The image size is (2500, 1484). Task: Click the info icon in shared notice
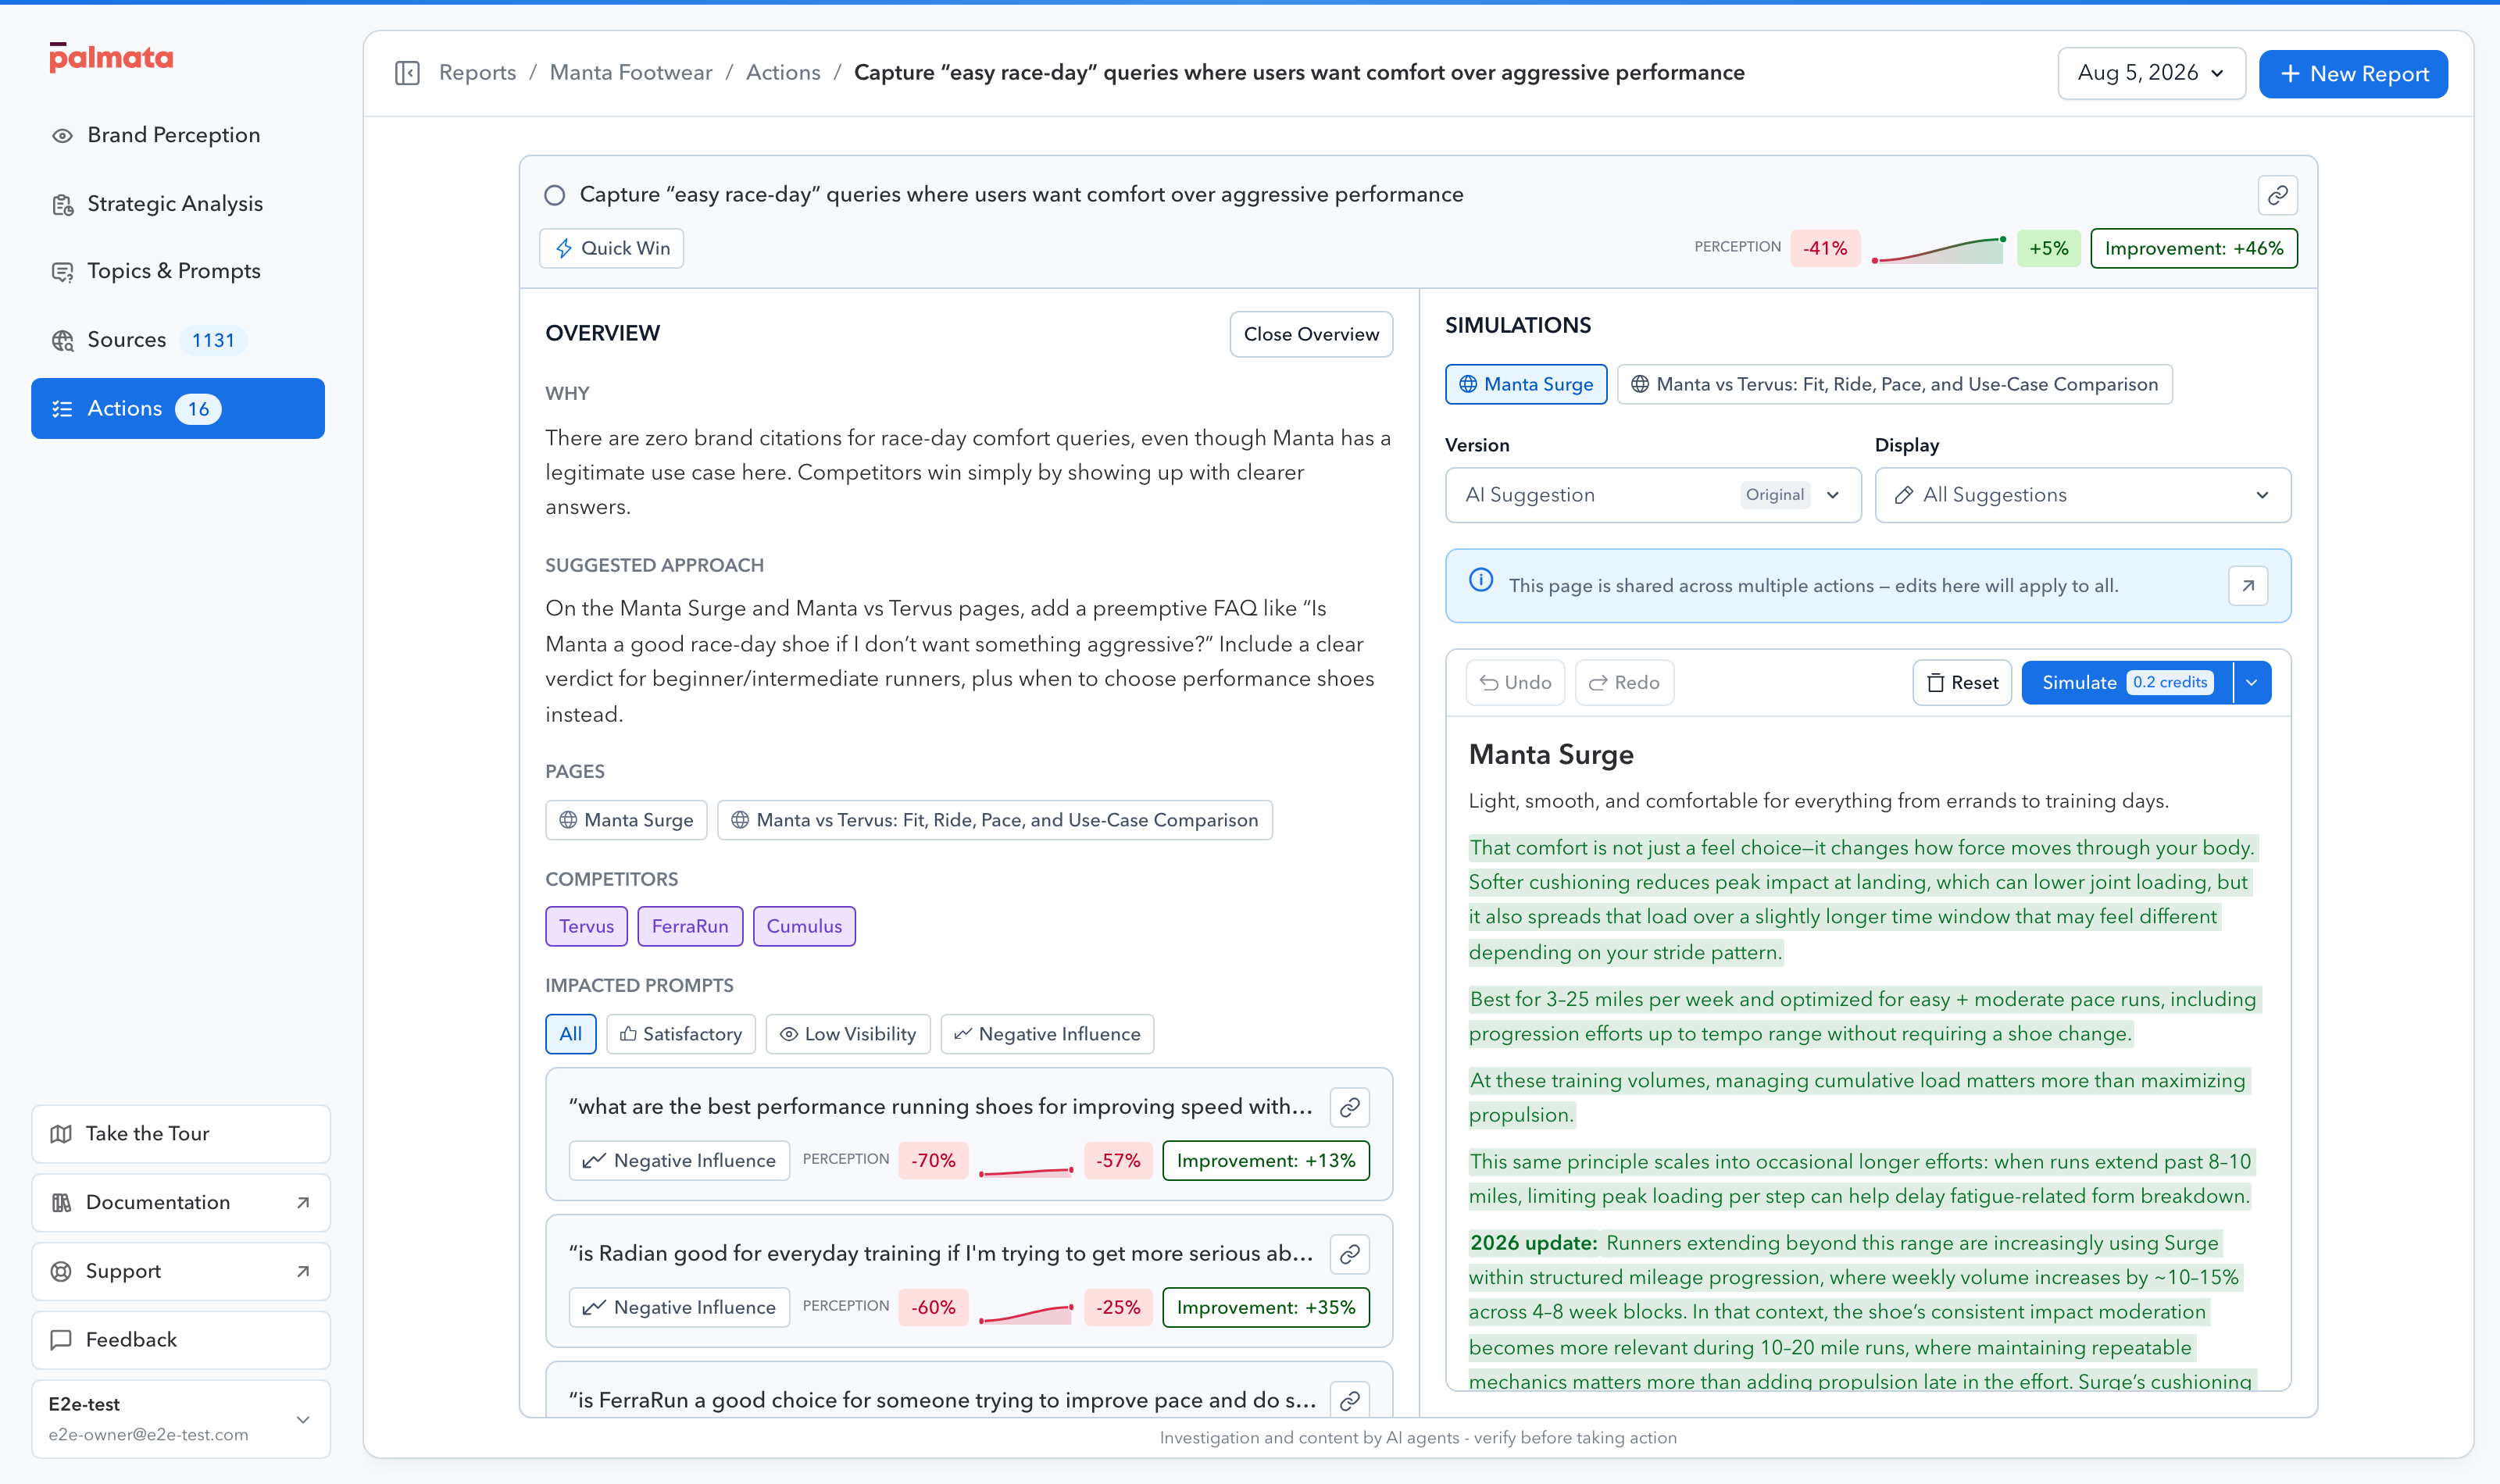(x=1480, y=581)
